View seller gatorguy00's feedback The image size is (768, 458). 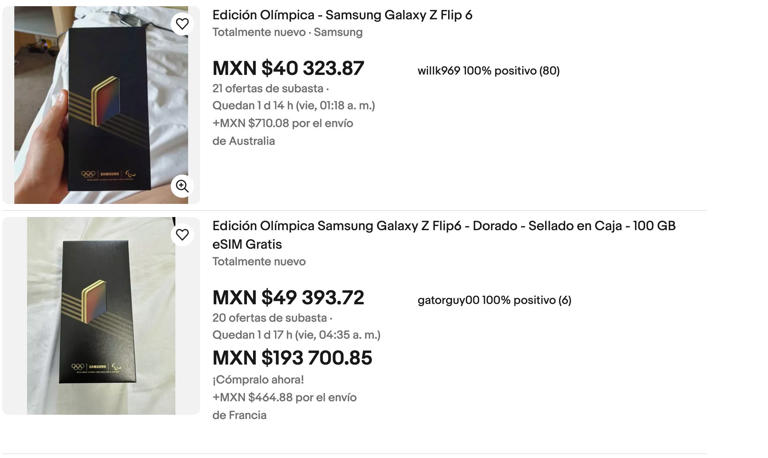point(494,300)
